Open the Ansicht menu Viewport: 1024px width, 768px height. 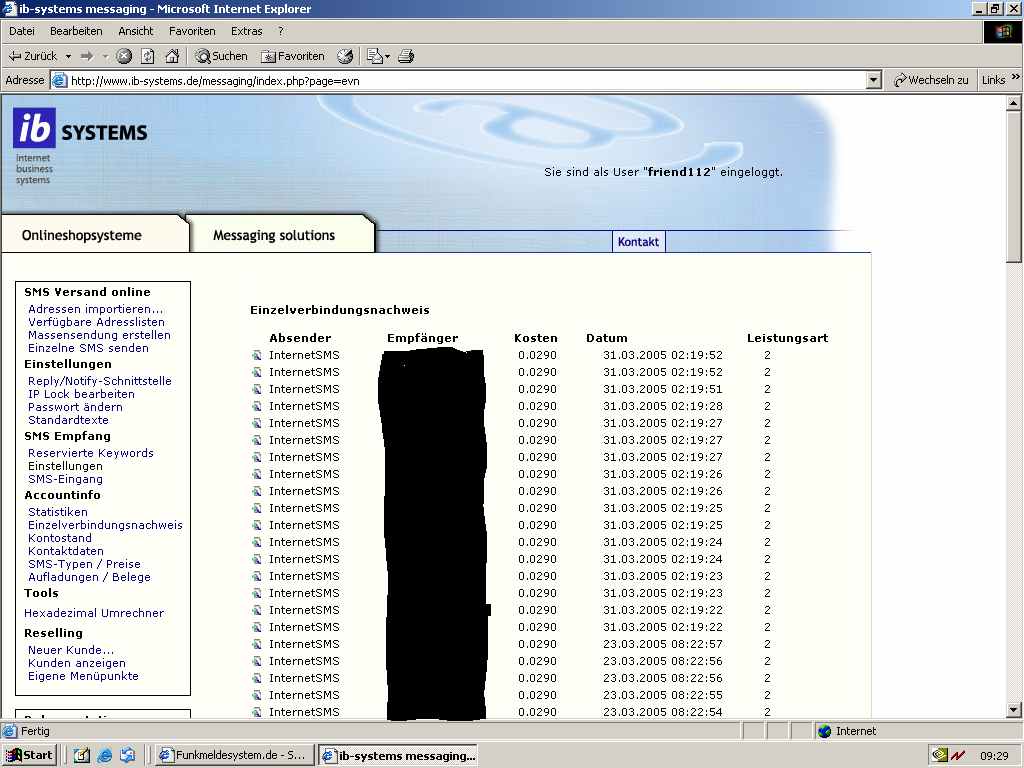[136, 31]
